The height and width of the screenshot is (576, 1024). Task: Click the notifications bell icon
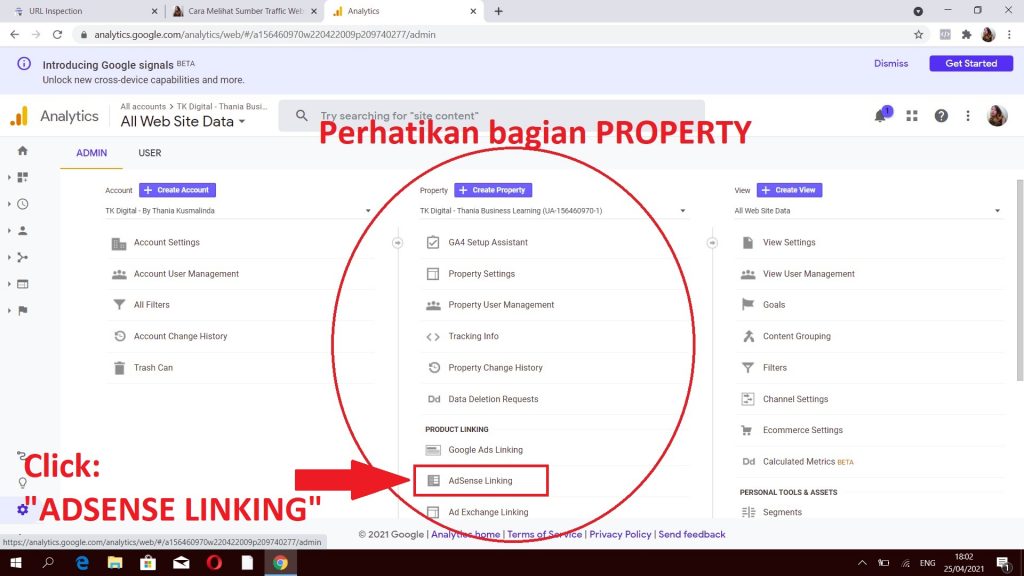[881, 116]
